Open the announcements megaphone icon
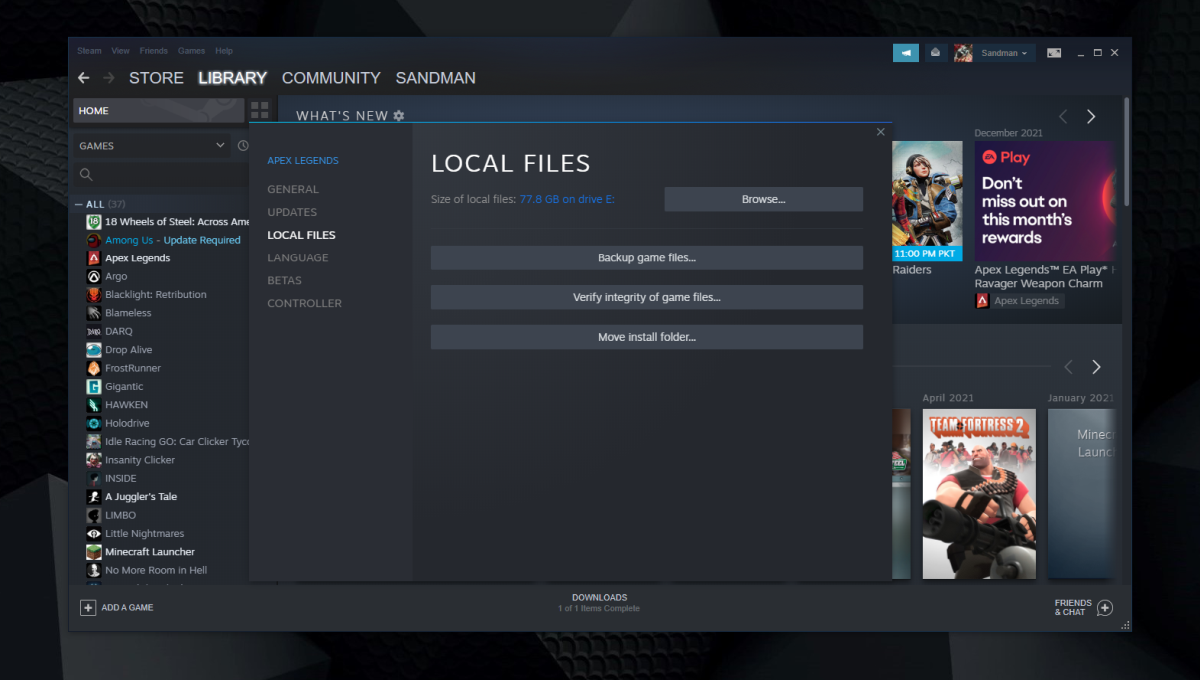Viewport: 1200px width, 680px height. (x=906, y=53)
